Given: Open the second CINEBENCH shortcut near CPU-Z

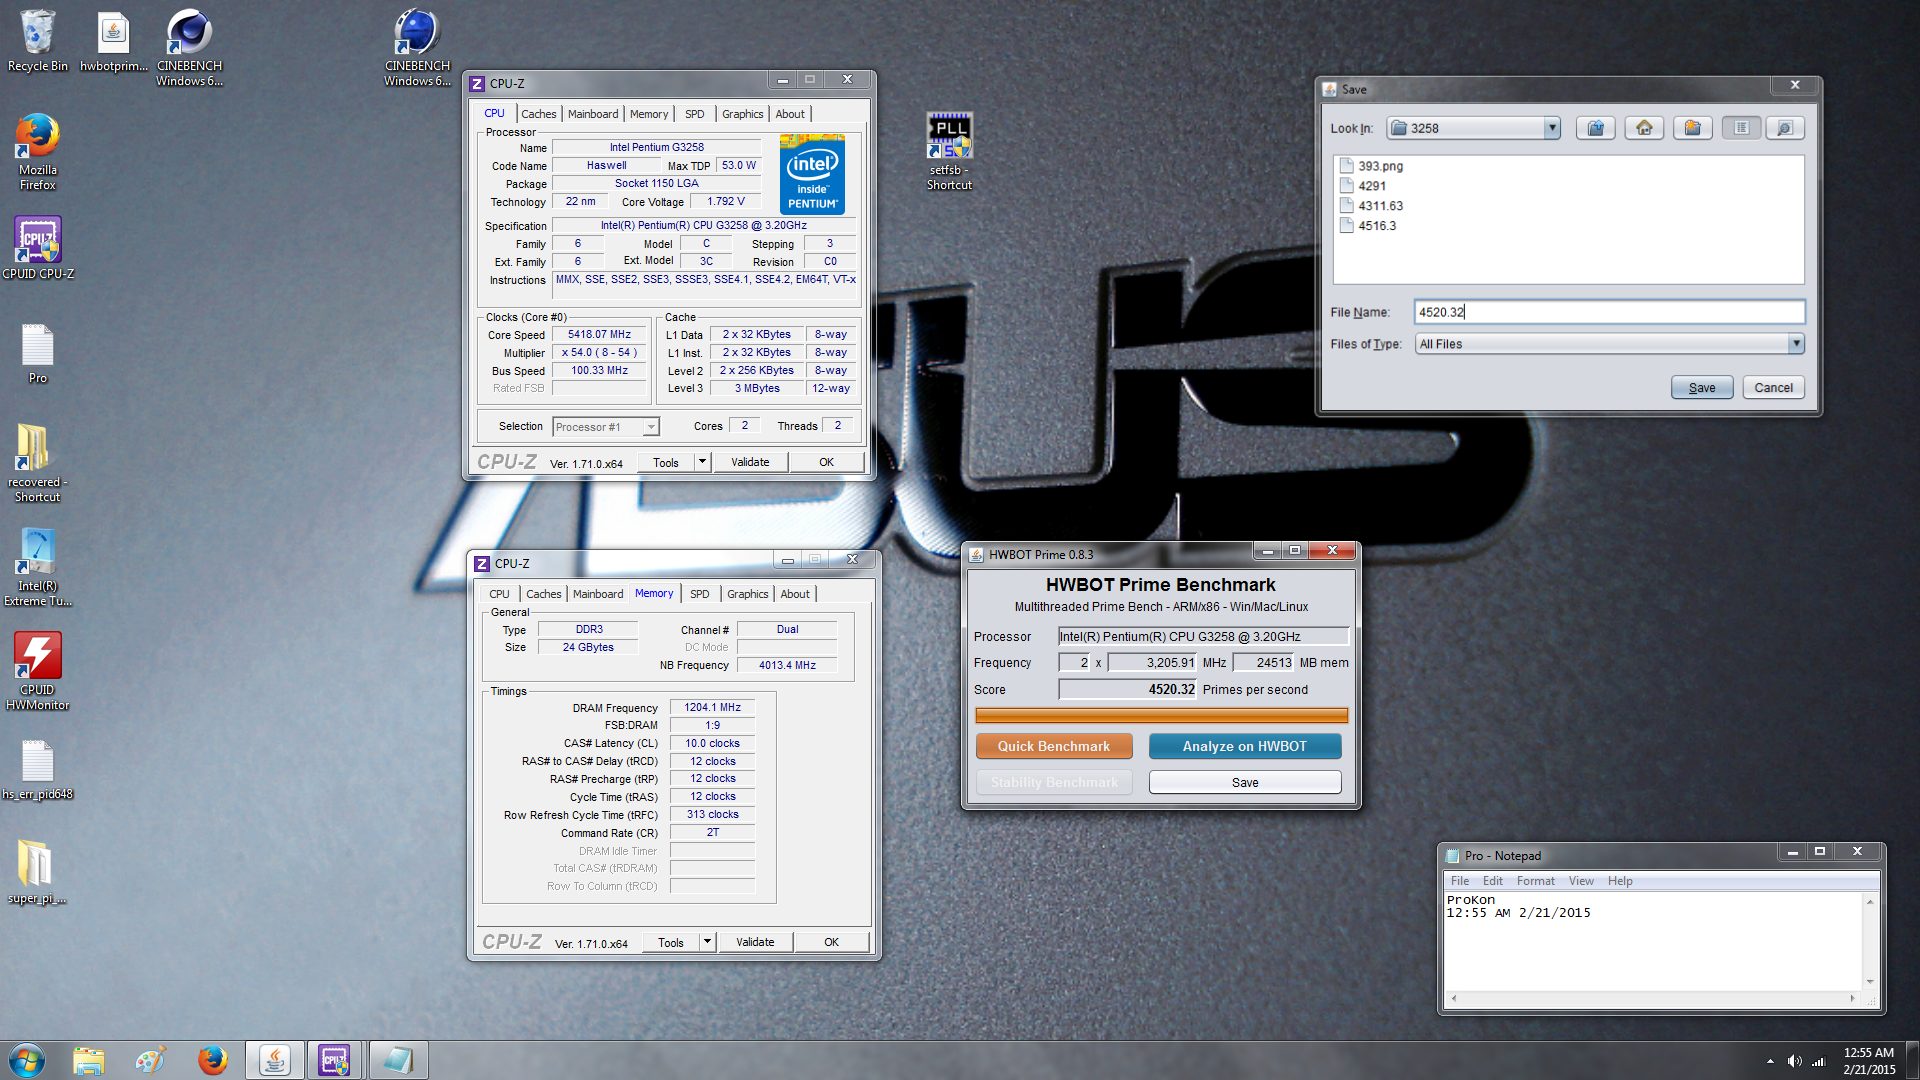Looking at the screenshot, I should click(417, 48).
